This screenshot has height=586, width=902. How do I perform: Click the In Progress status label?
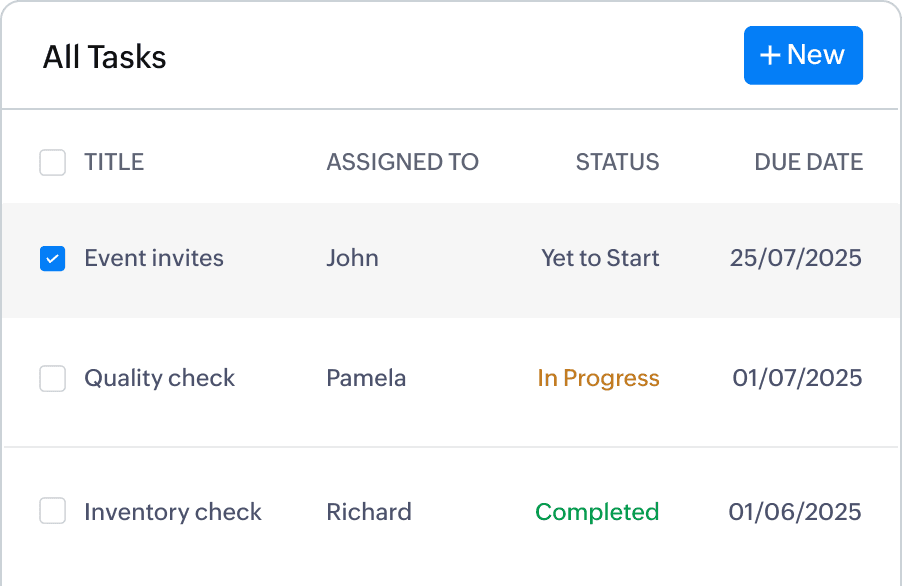coord(598,379)
